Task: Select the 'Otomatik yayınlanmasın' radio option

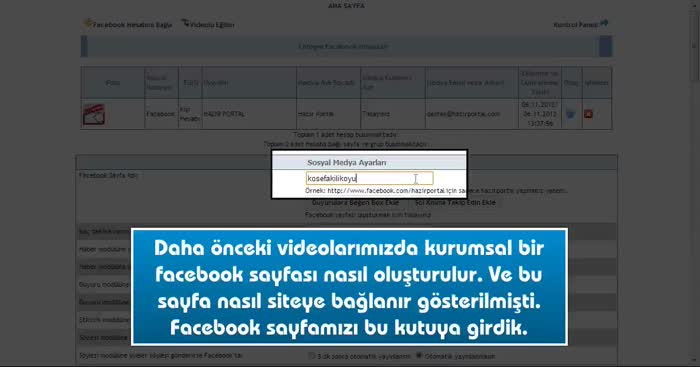Action: pos(419,356)
